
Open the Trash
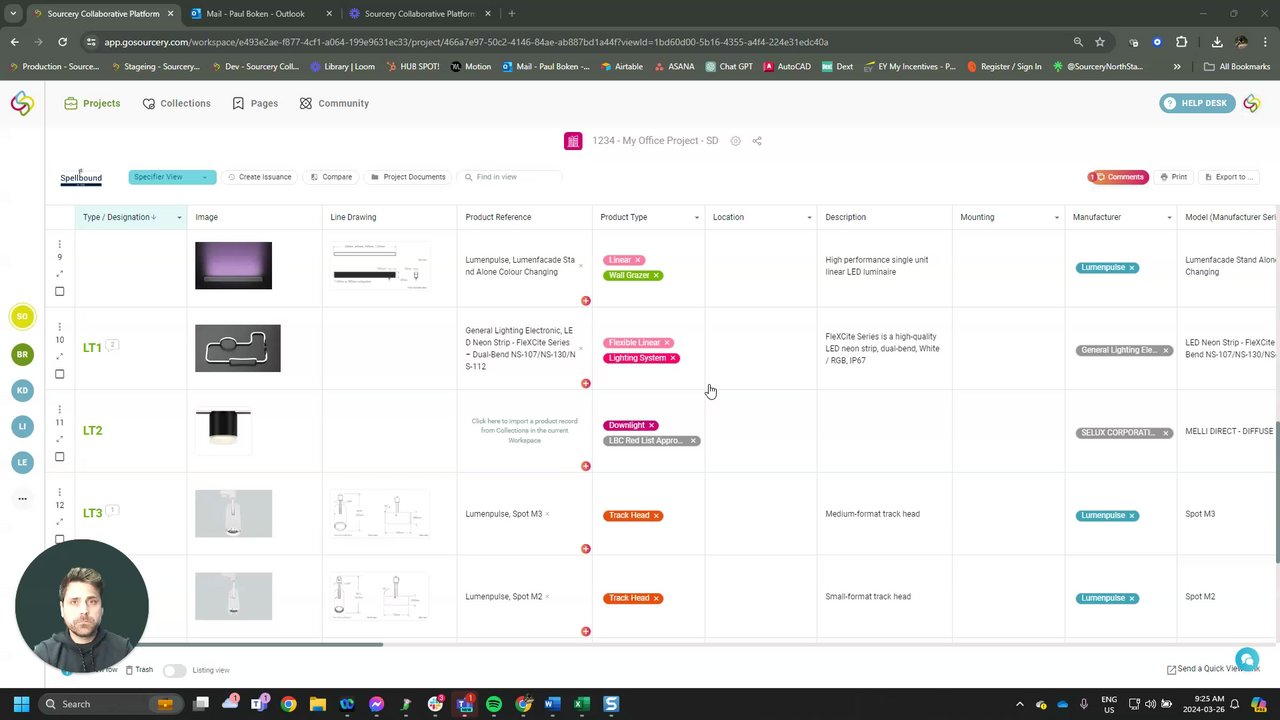(139, 670)
